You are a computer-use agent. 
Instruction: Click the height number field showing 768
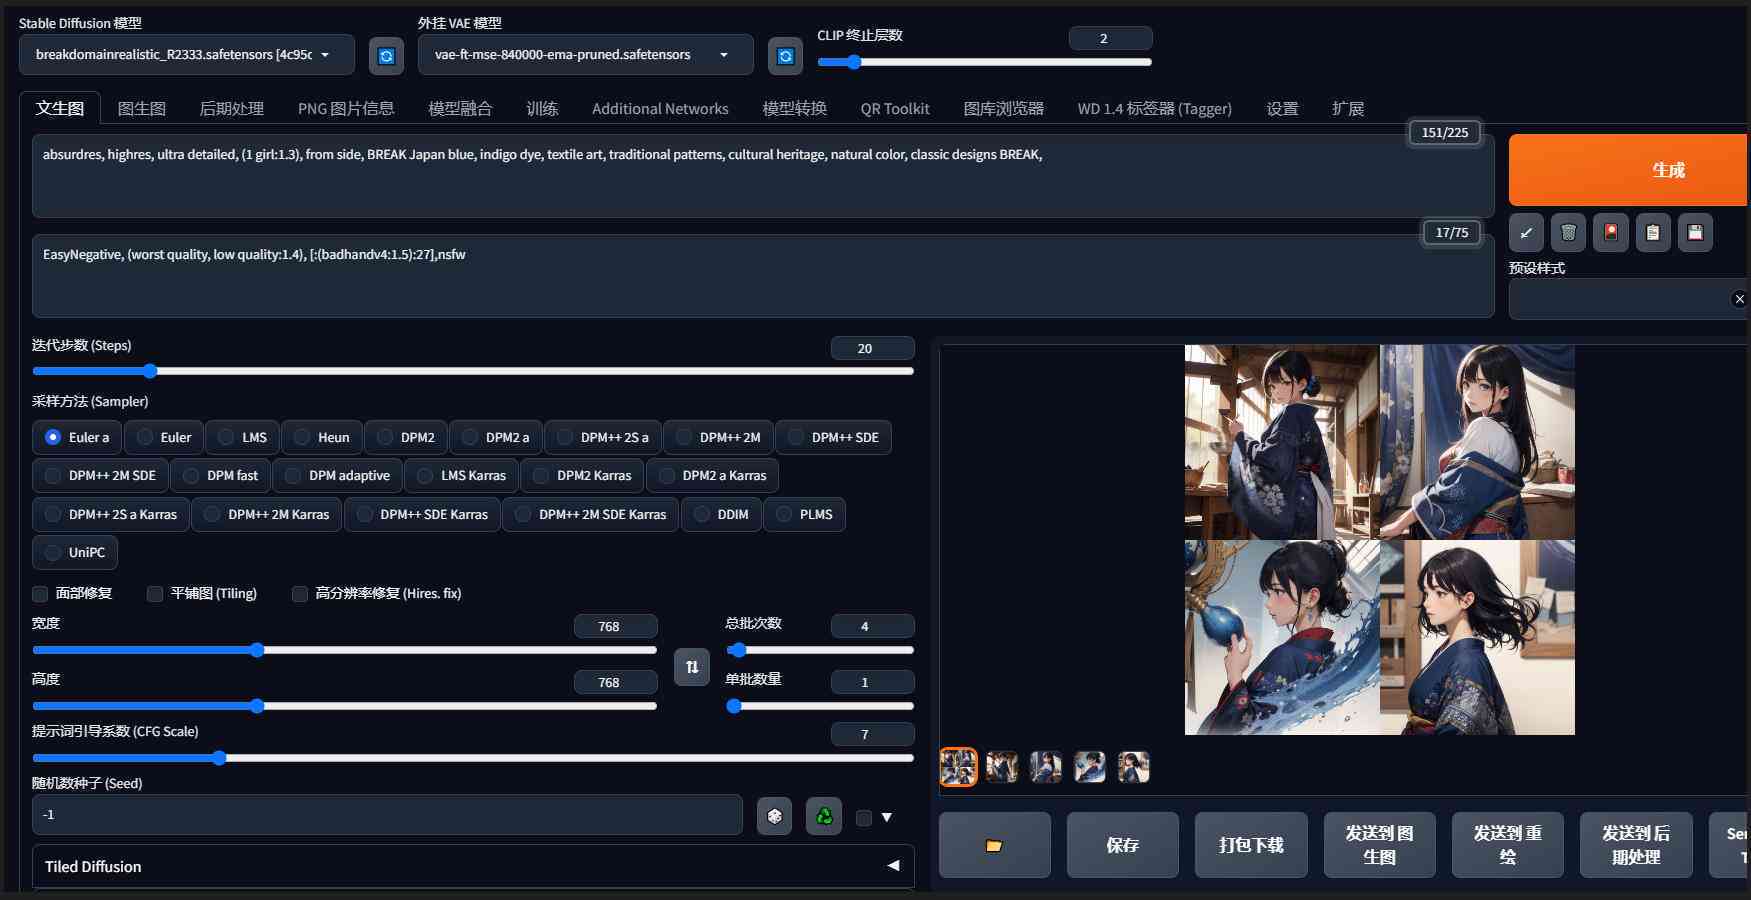(x=615, y=682)
